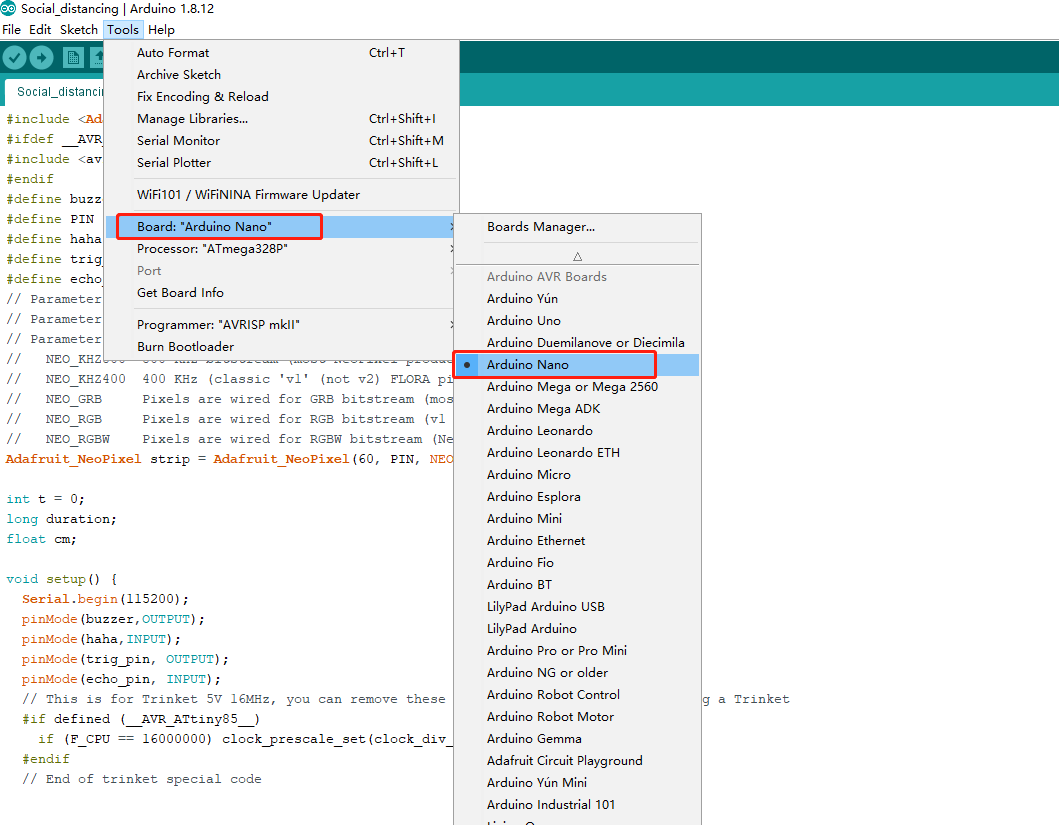Screen dimensions: 1059x825
Task: Click Get Board Info
Action: [282, 292]
